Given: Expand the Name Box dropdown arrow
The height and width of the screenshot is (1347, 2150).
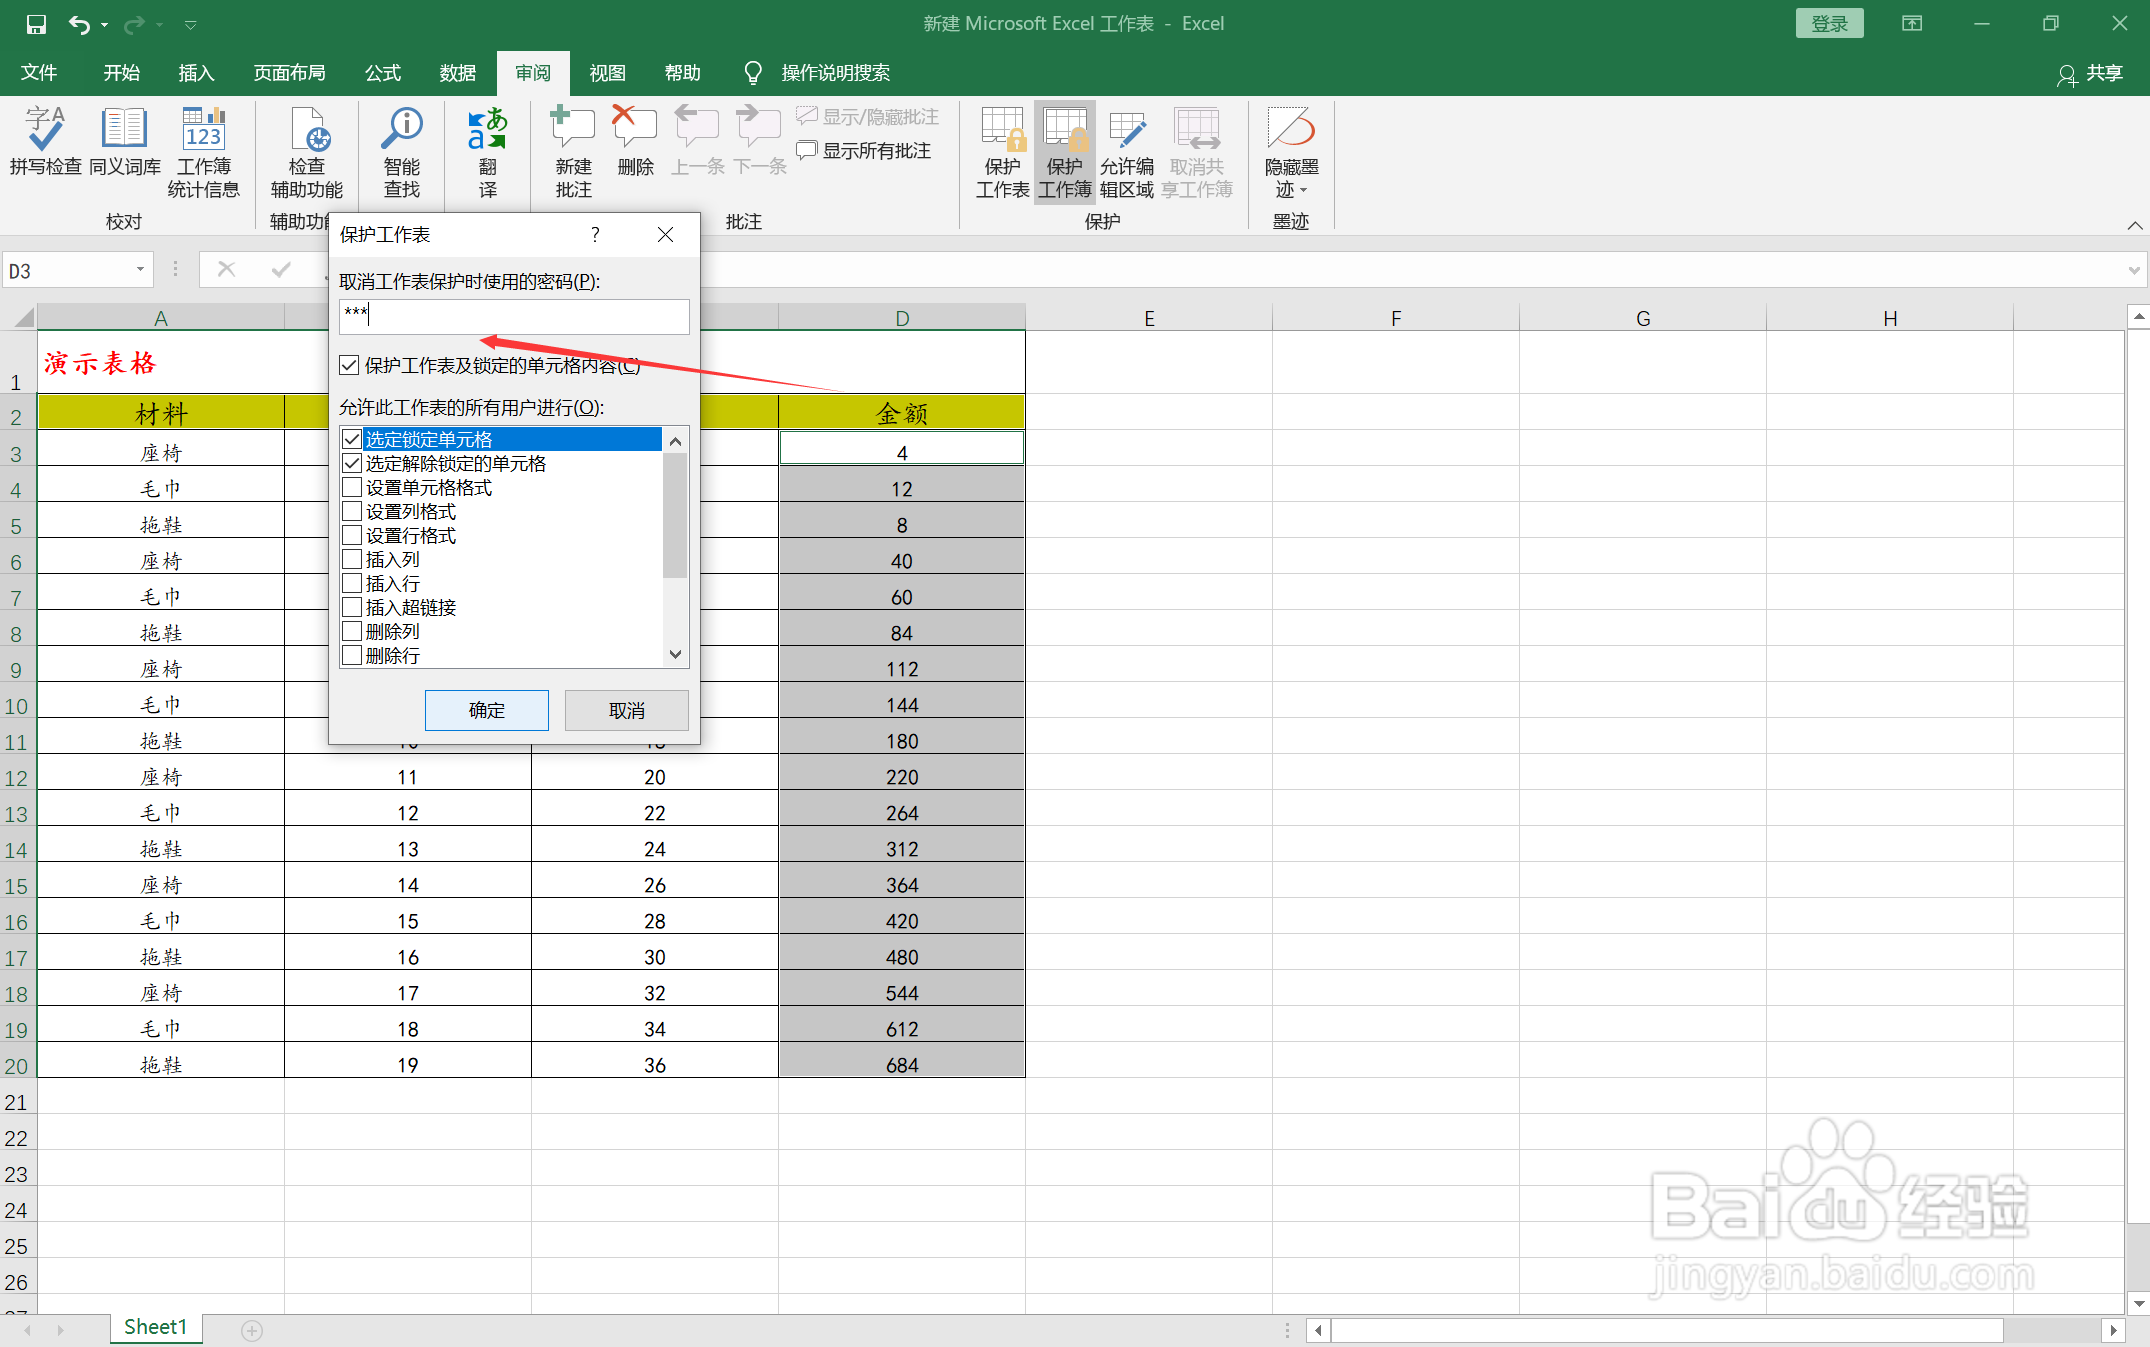Looking at the screenshot, I should click(140, 270).
